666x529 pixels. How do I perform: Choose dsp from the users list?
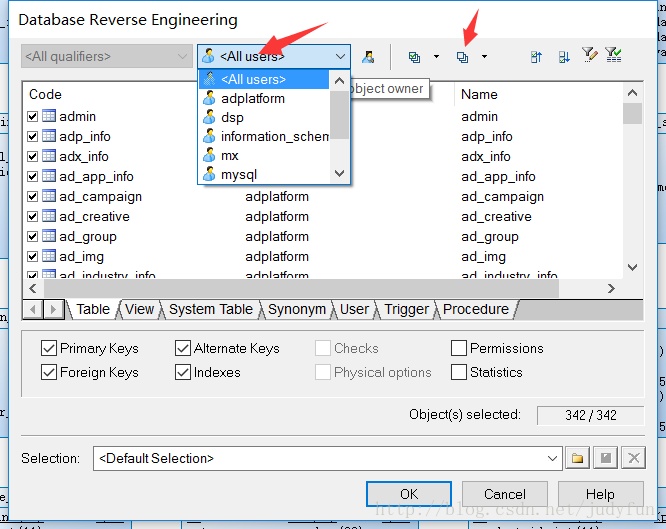pyautogui.click(x=264, y=117)
